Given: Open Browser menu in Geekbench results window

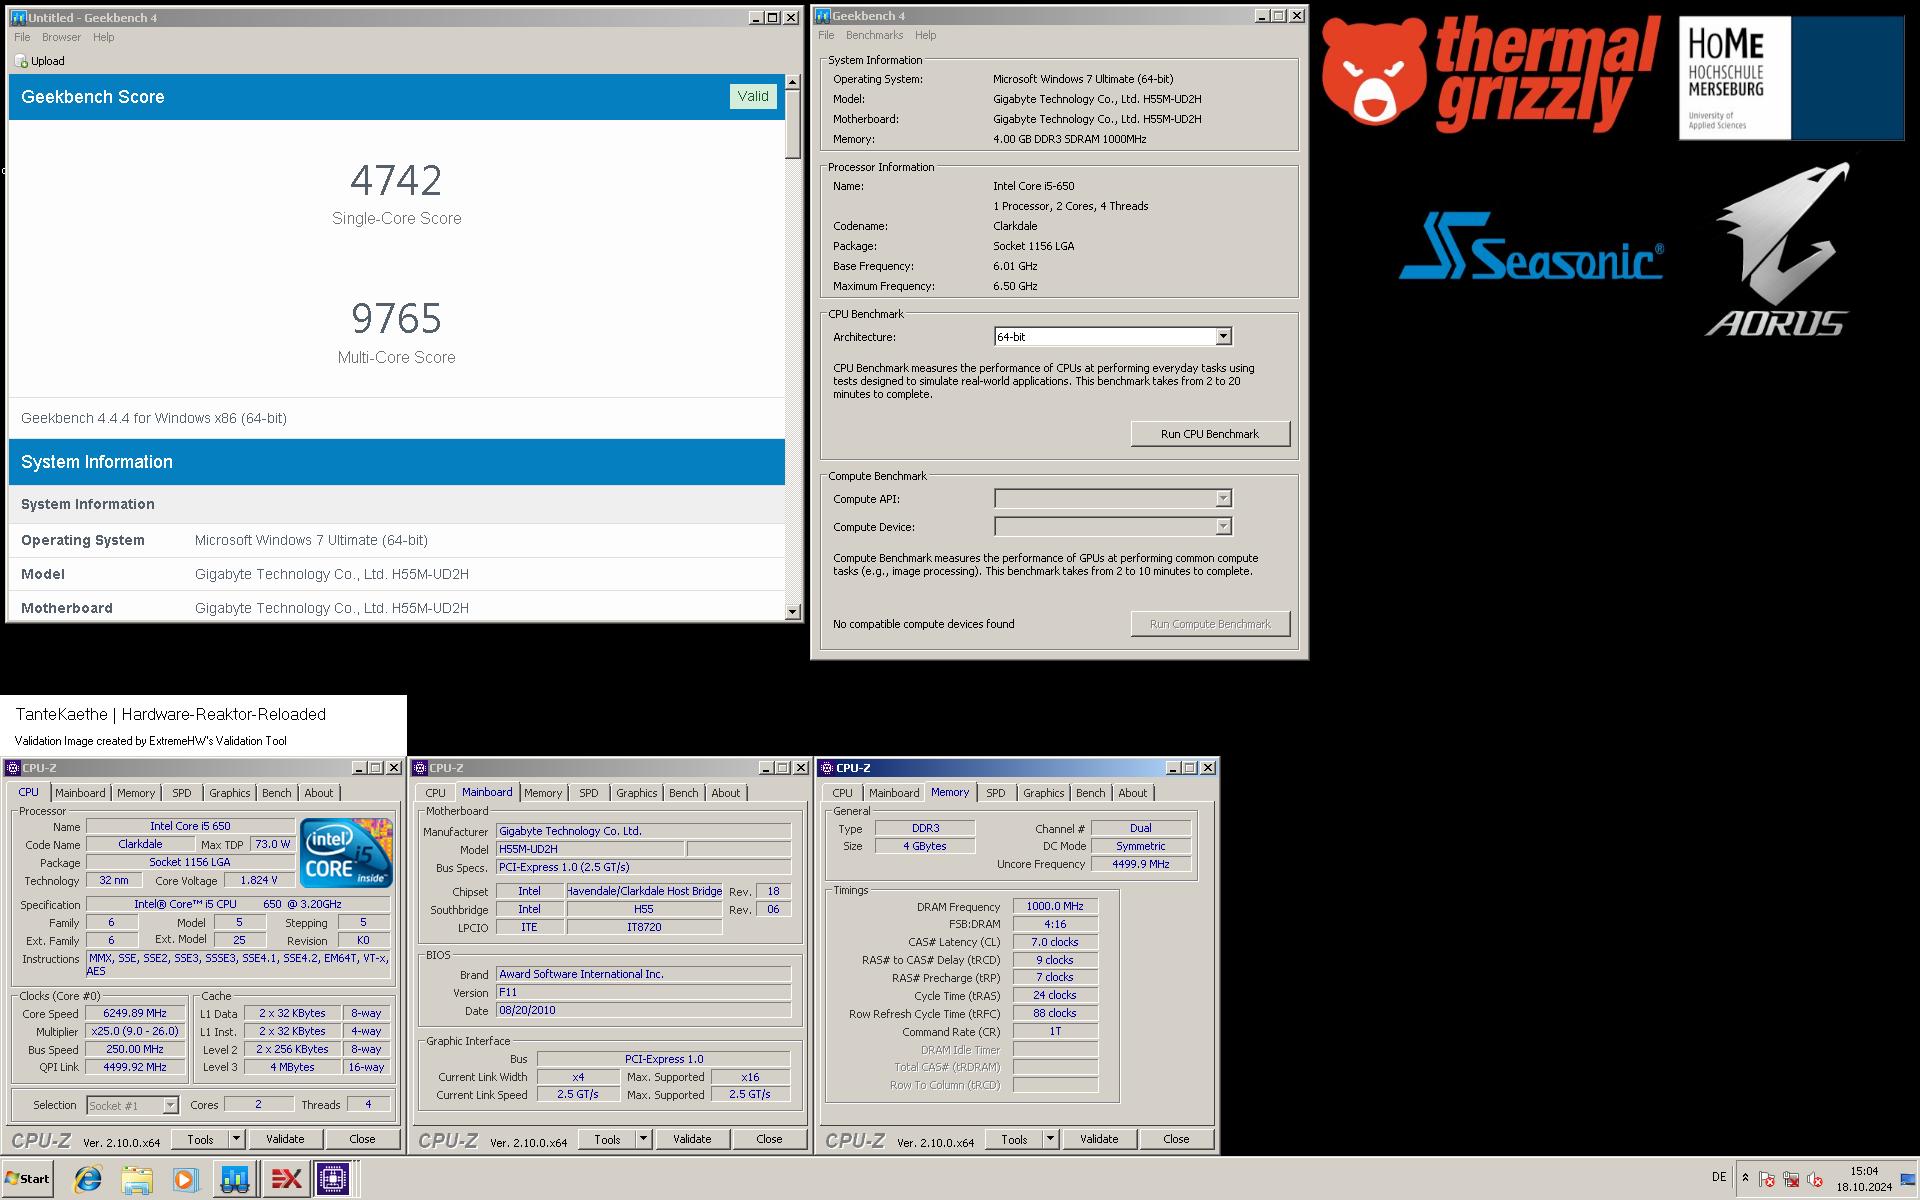Looking at the screenshot, I should coord(61,37).
